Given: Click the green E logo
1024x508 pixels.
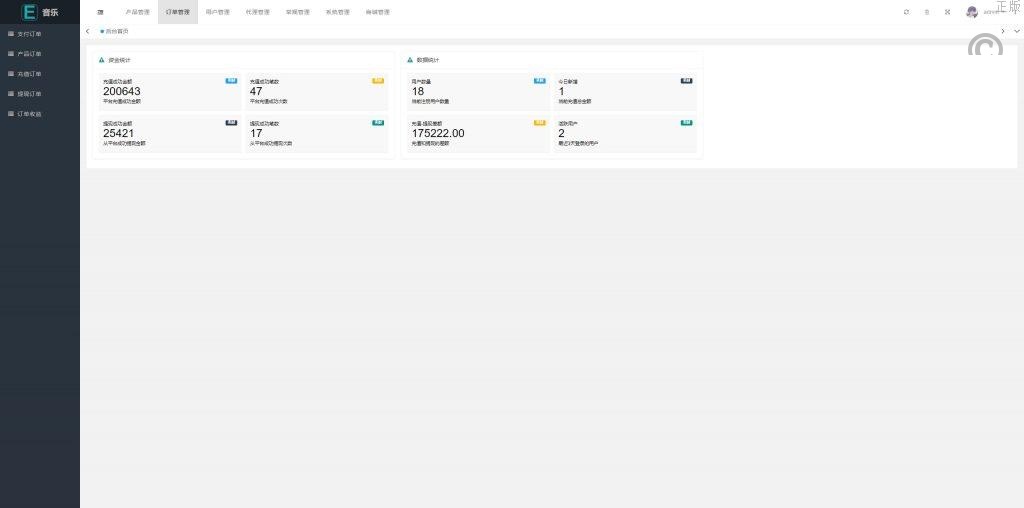Looking at the screenshot, I should coord(29,12).
